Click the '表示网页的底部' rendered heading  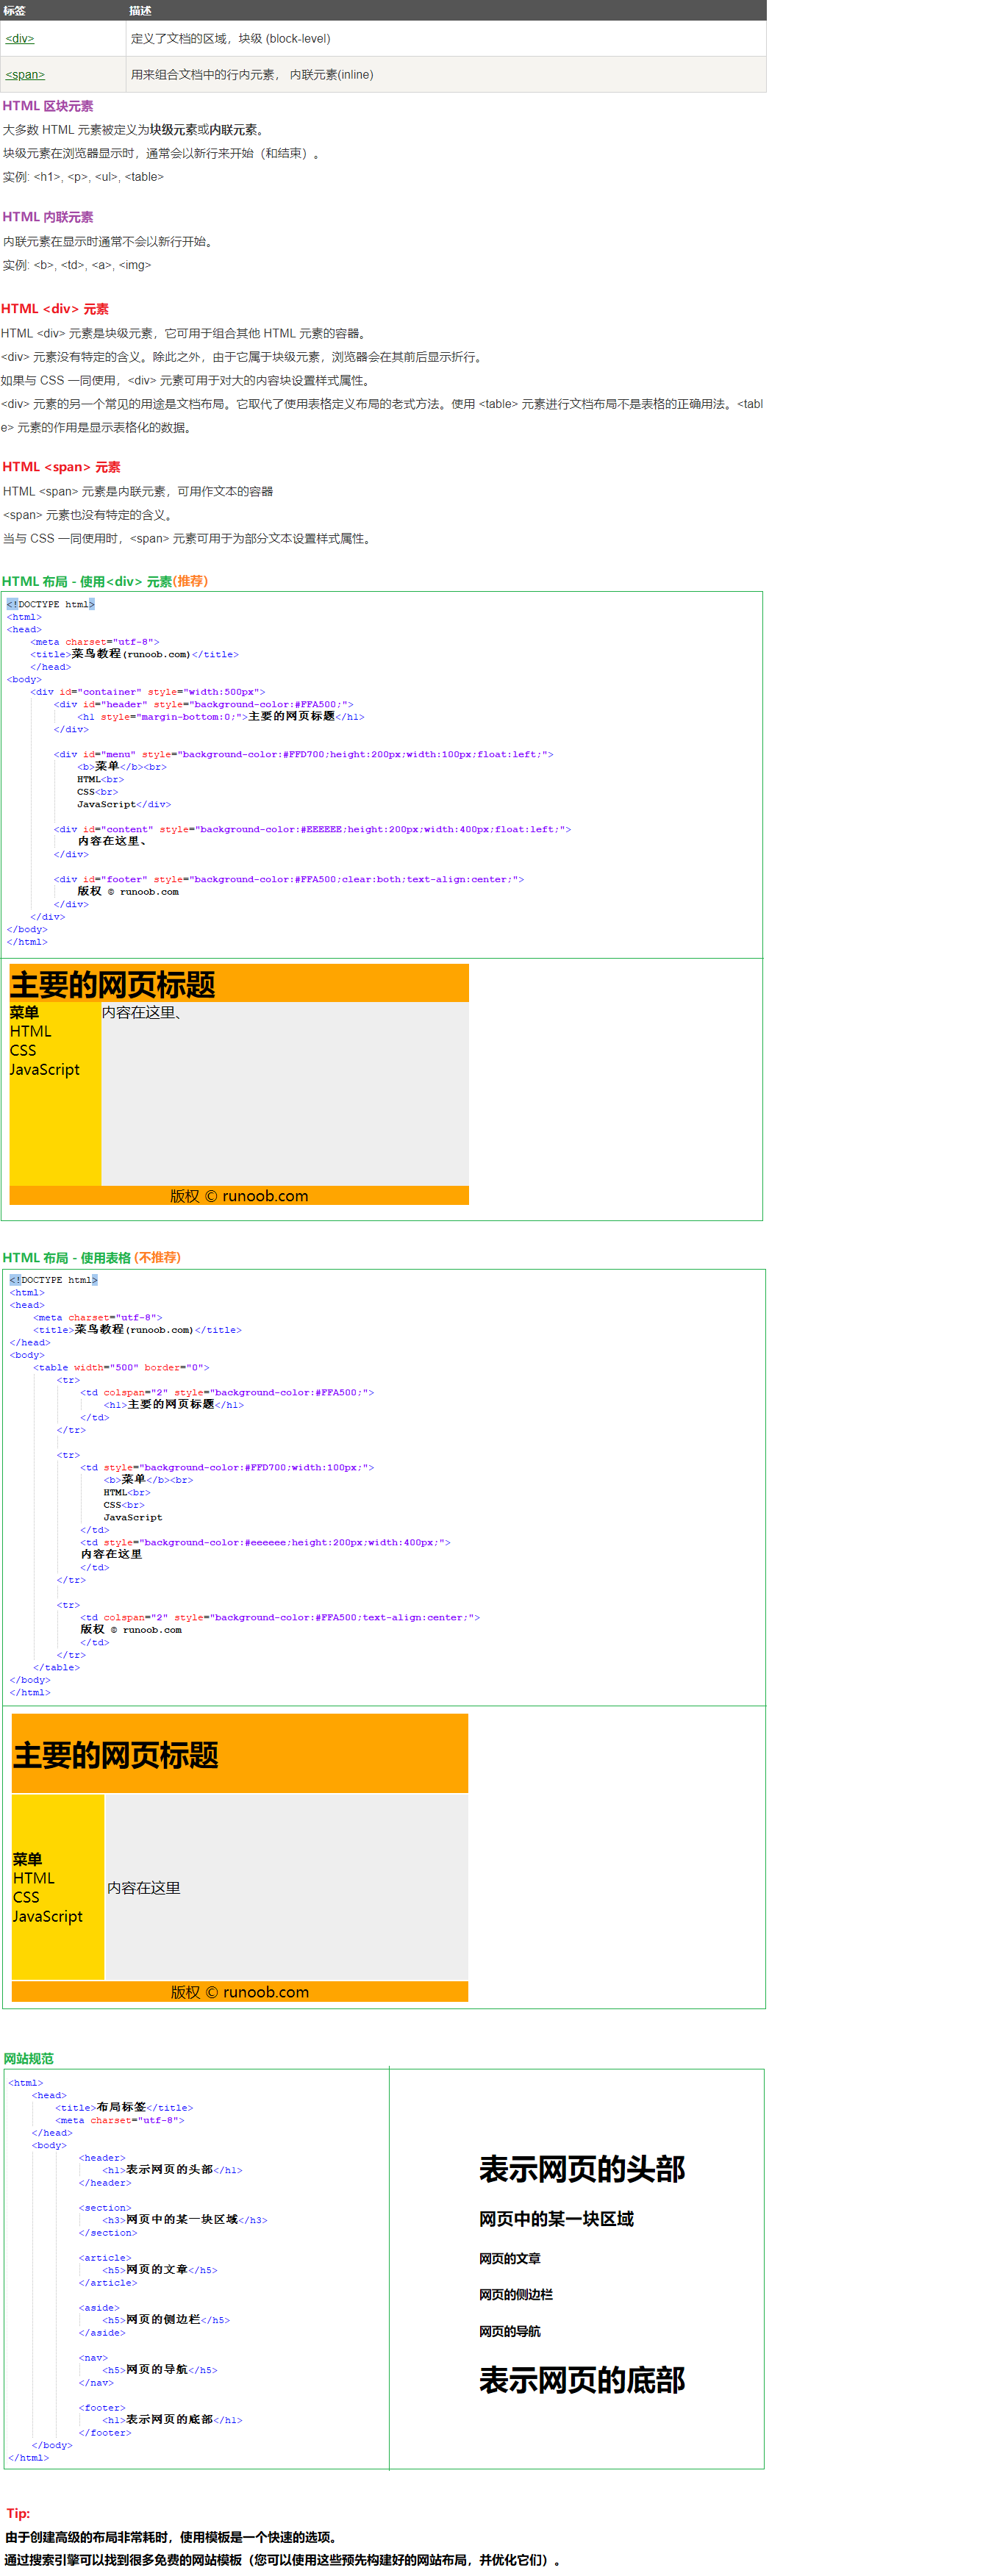click(x=581, y=2380)
